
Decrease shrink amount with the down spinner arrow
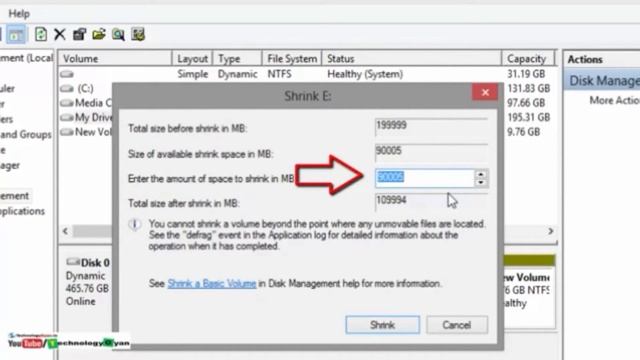click(x=481, y=182)
